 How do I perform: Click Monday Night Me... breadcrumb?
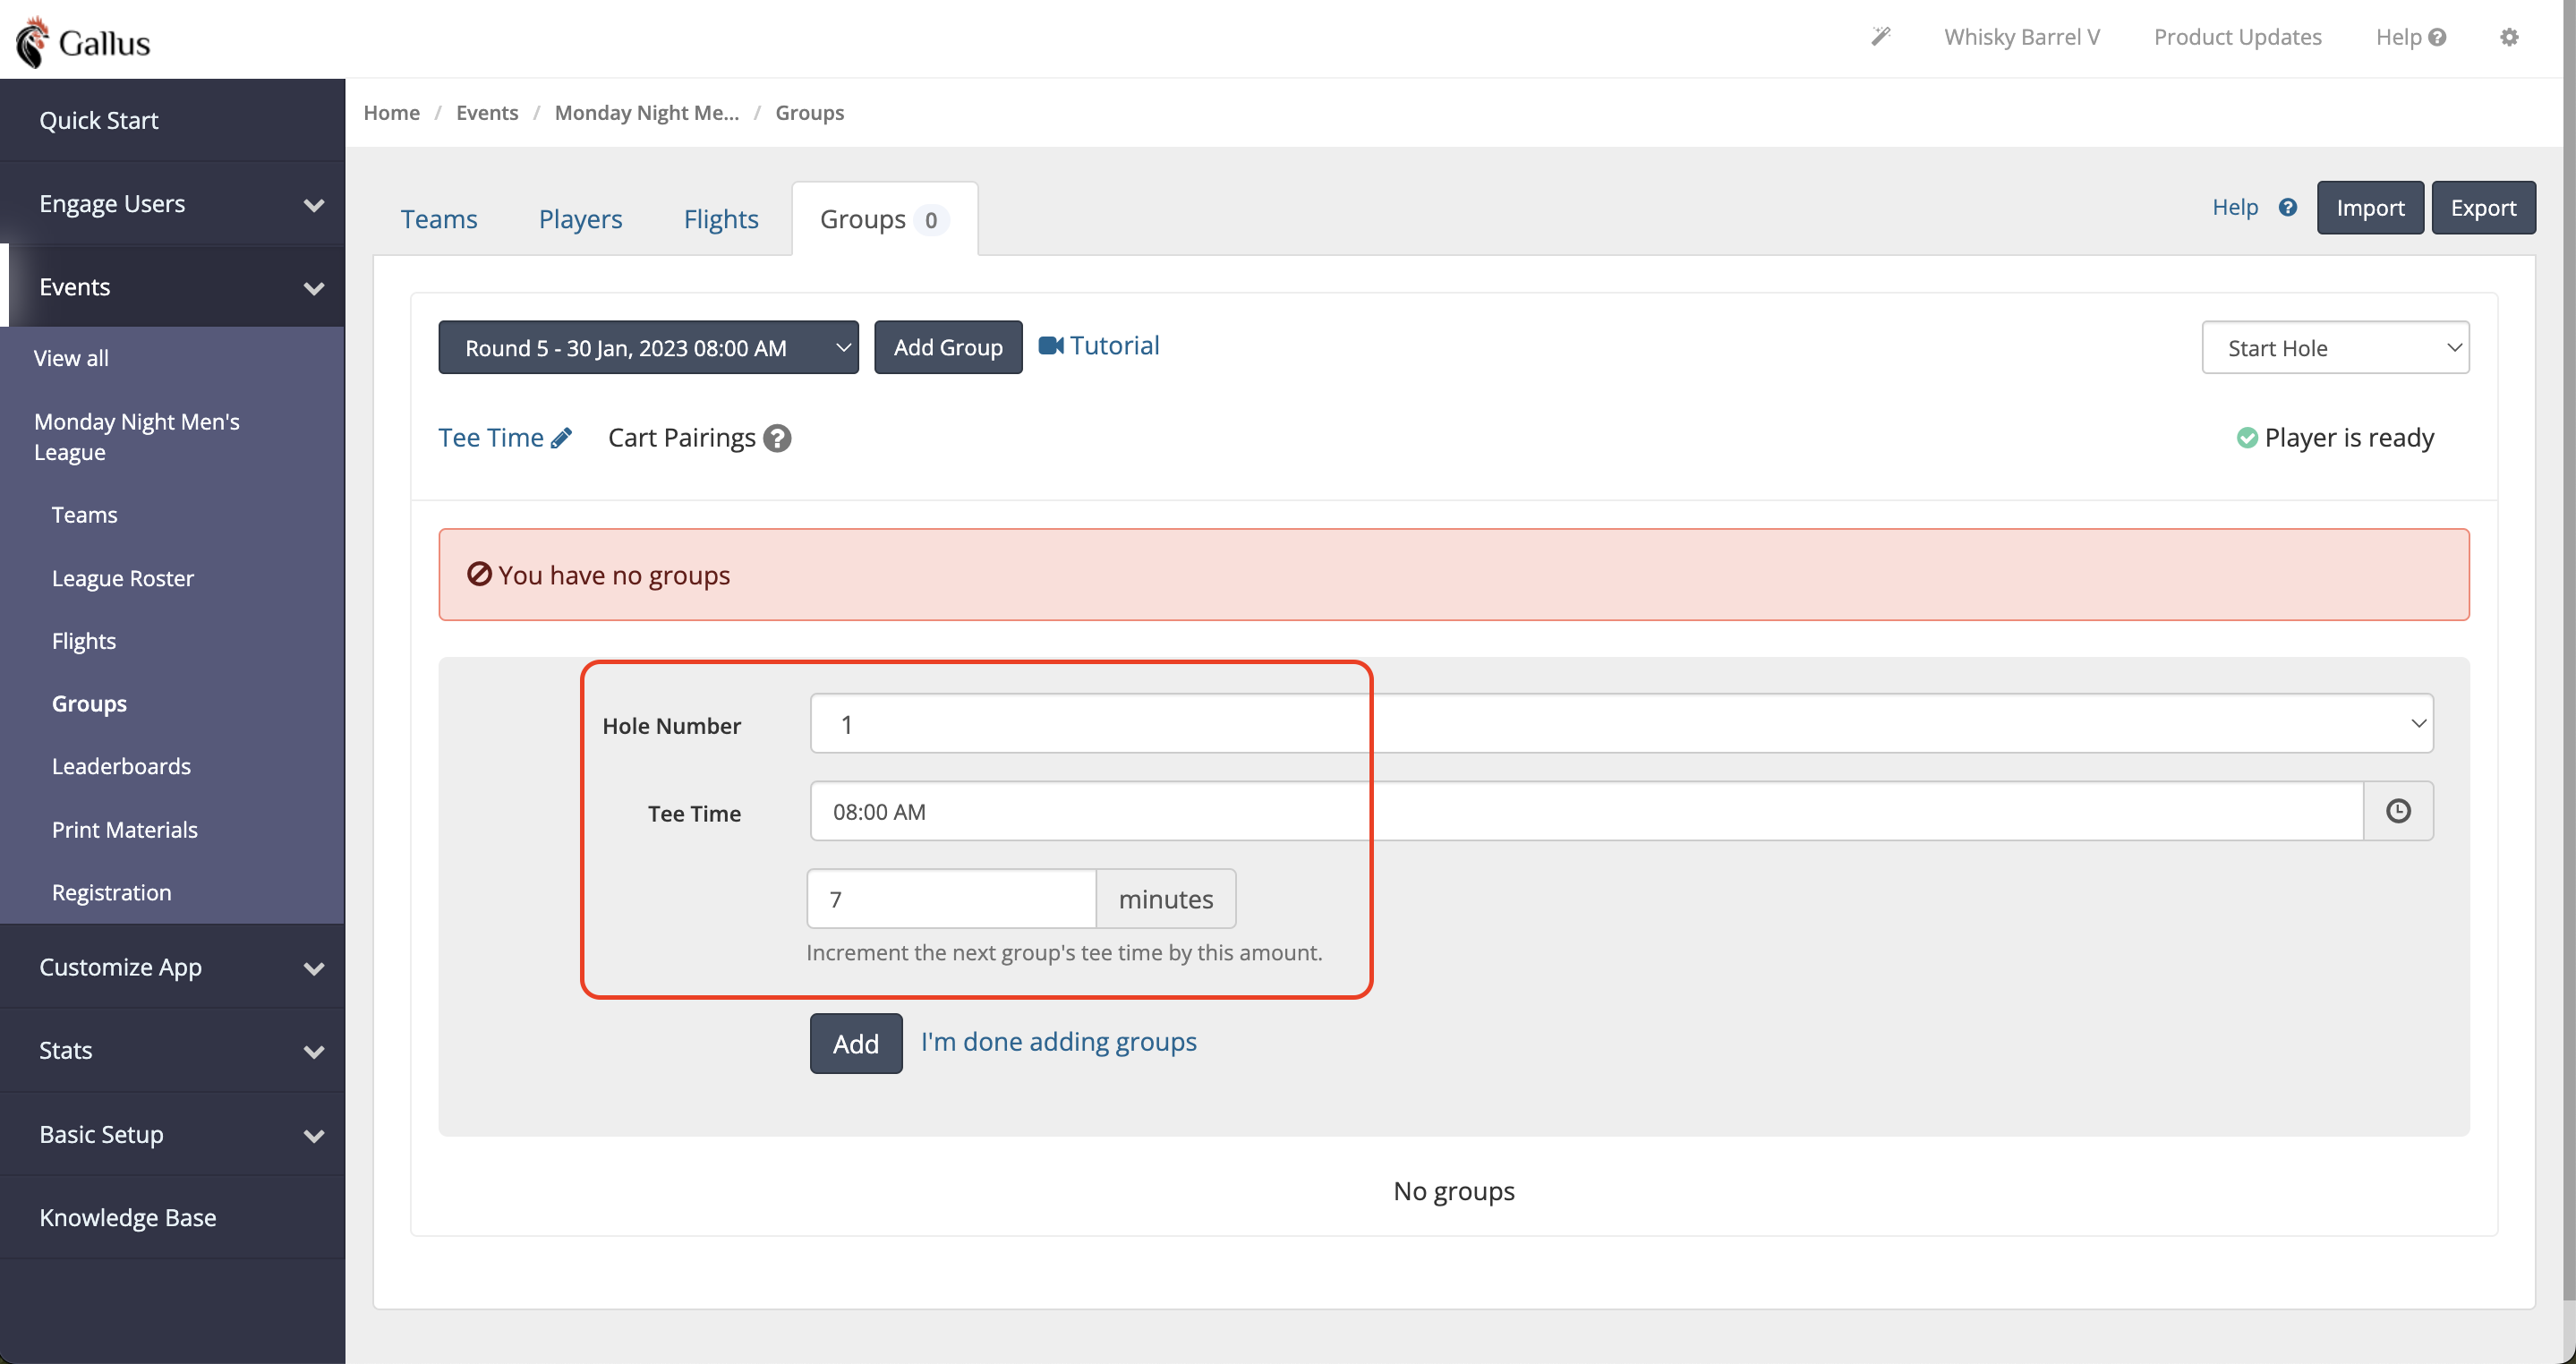pyautogui.click(x=646, y=112)
